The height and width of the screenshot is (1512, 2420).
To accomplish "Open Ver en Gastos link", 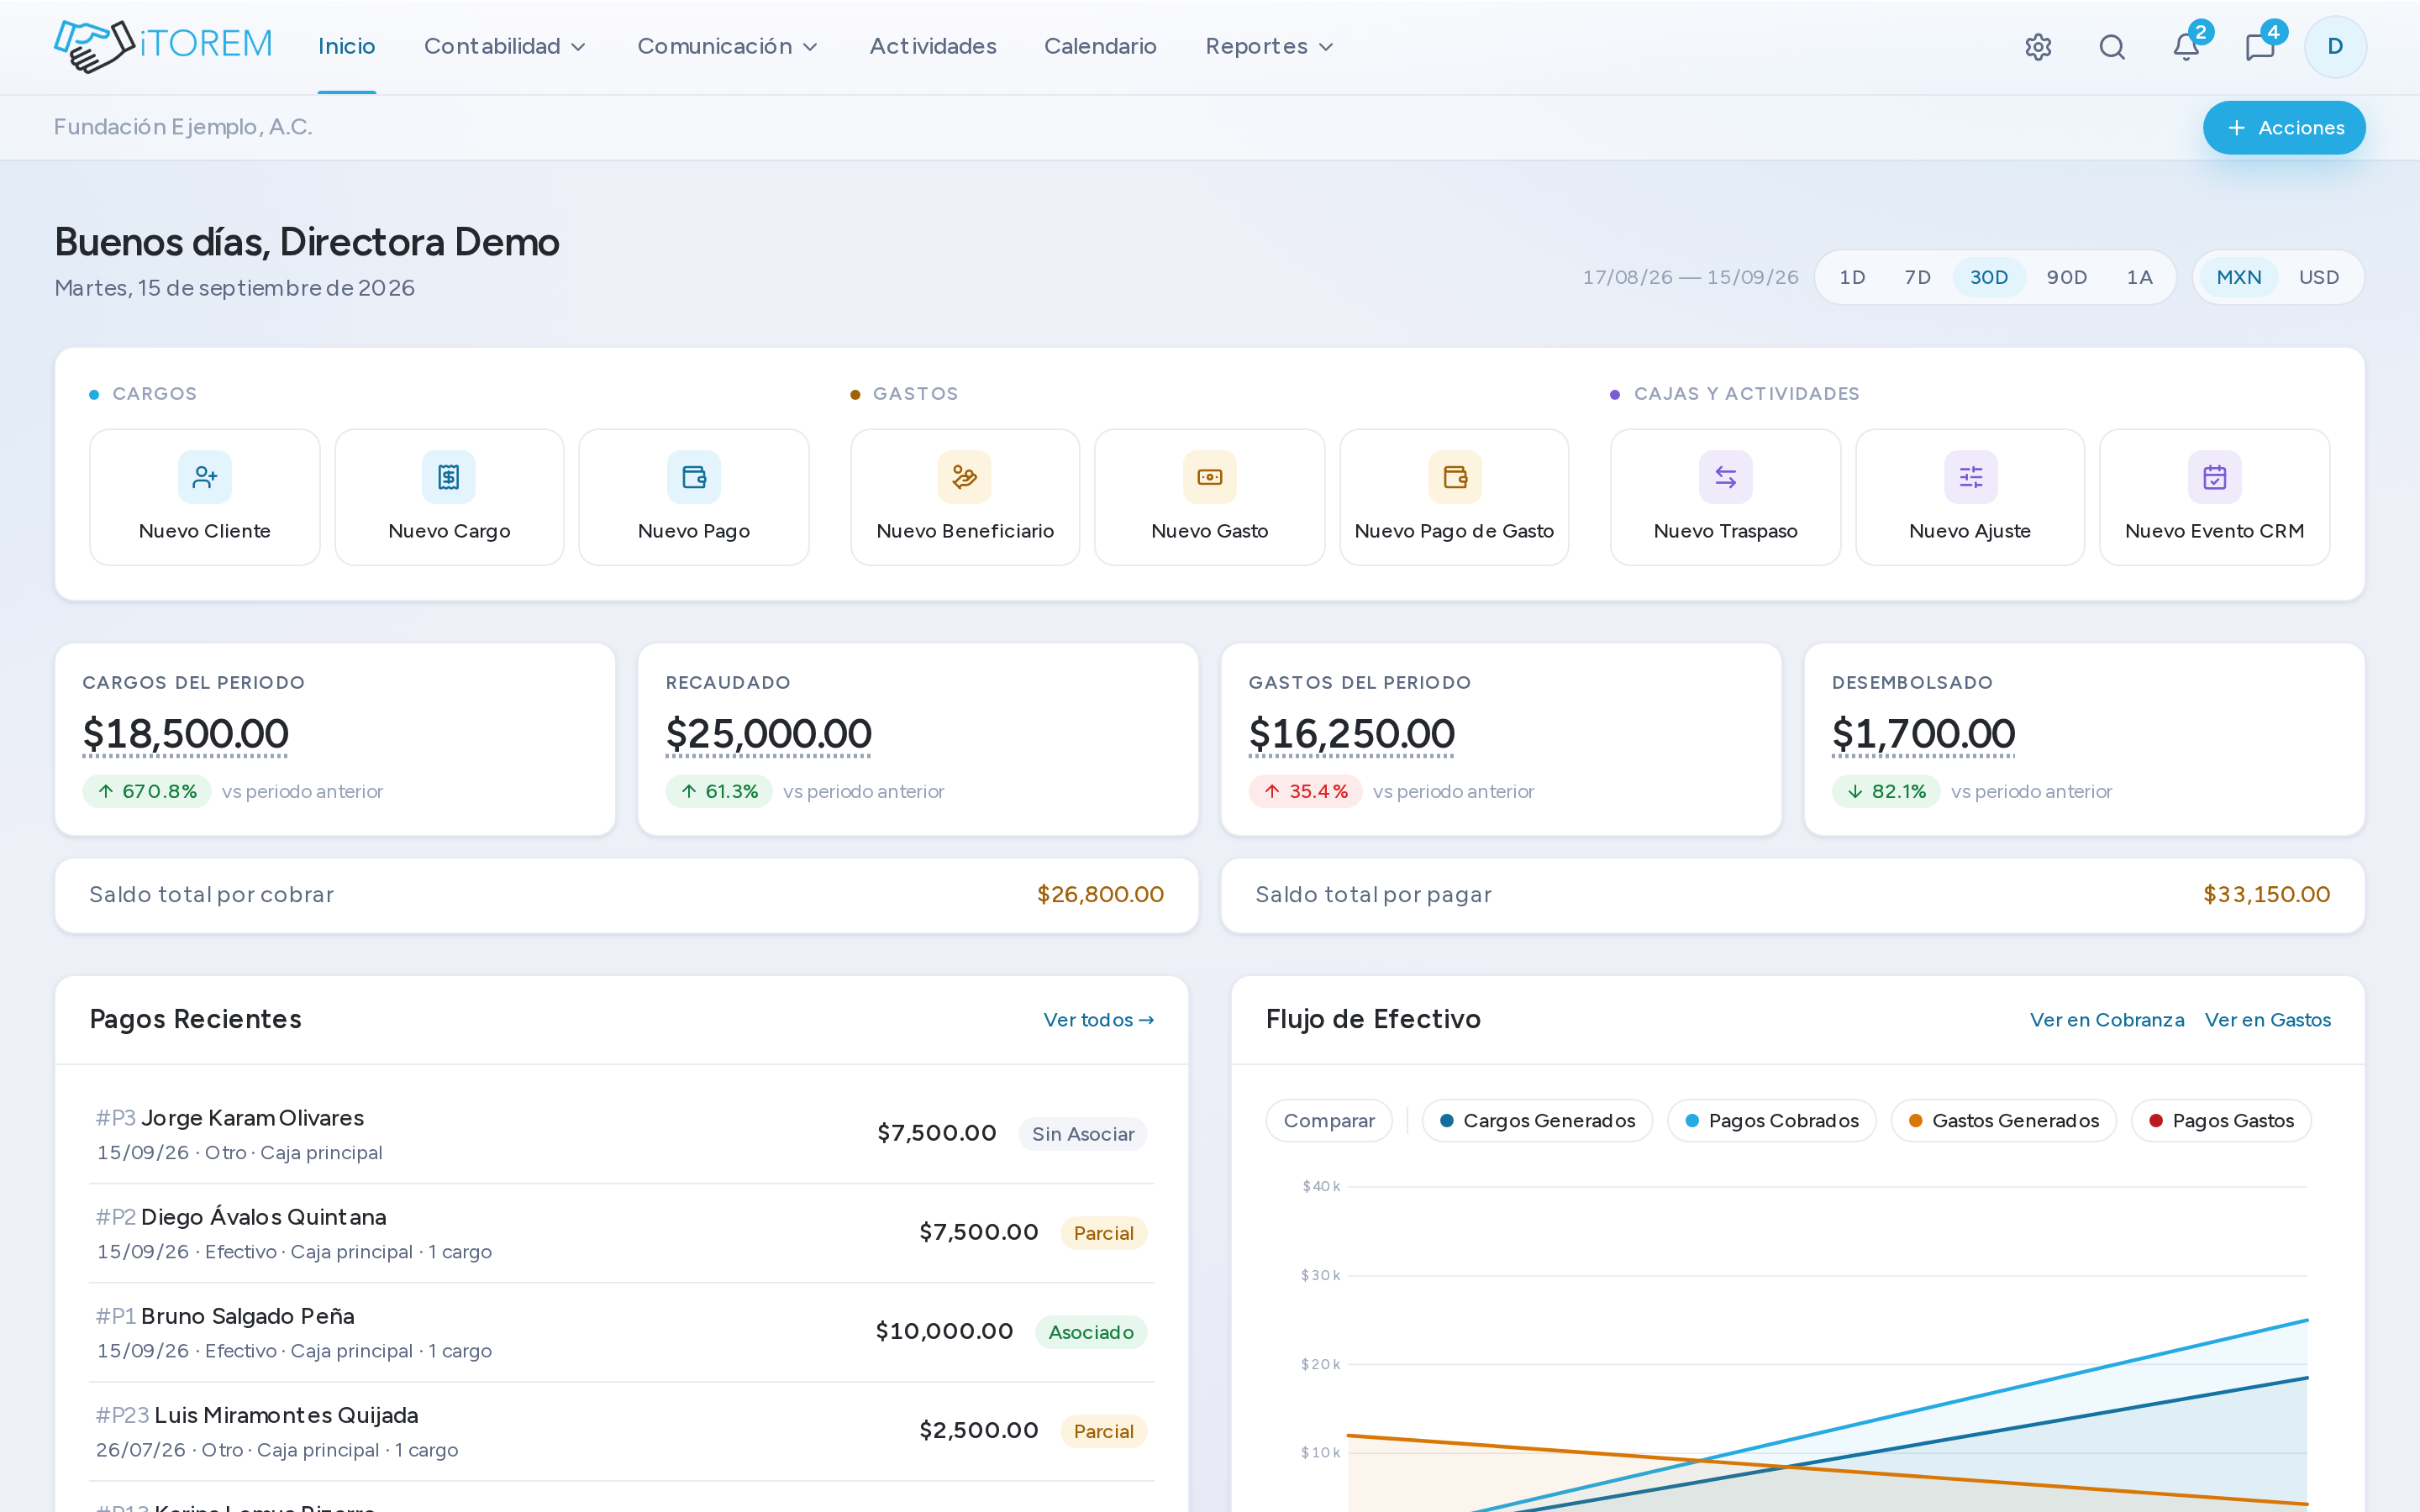I will (x=2268, y=1020).
